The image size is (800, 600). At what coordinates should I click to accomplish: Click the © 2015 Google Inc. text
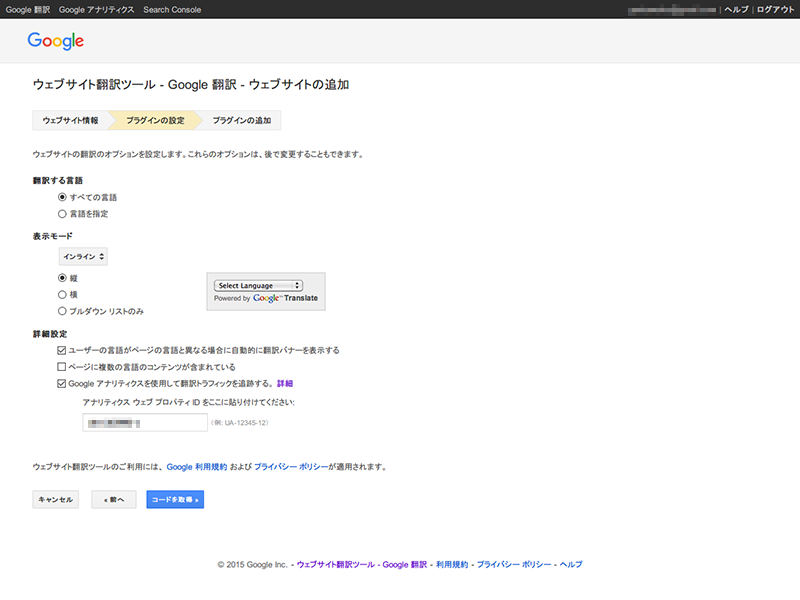coord(253,564)
